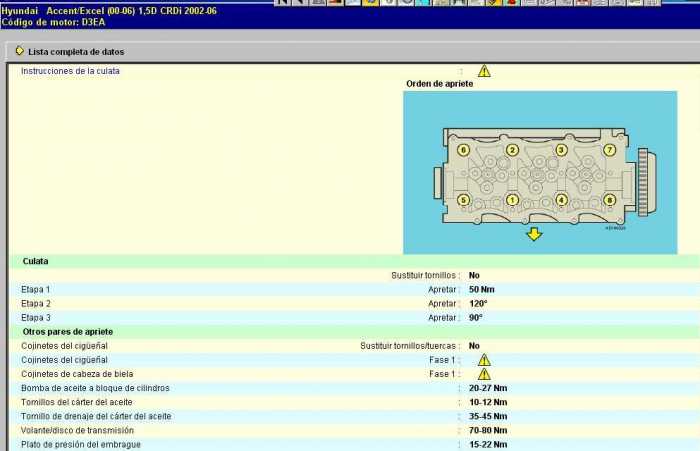
Task: Click Cojinetes del cigüeñal in the Fase 1 row
Action: click(x=64, y=360)
